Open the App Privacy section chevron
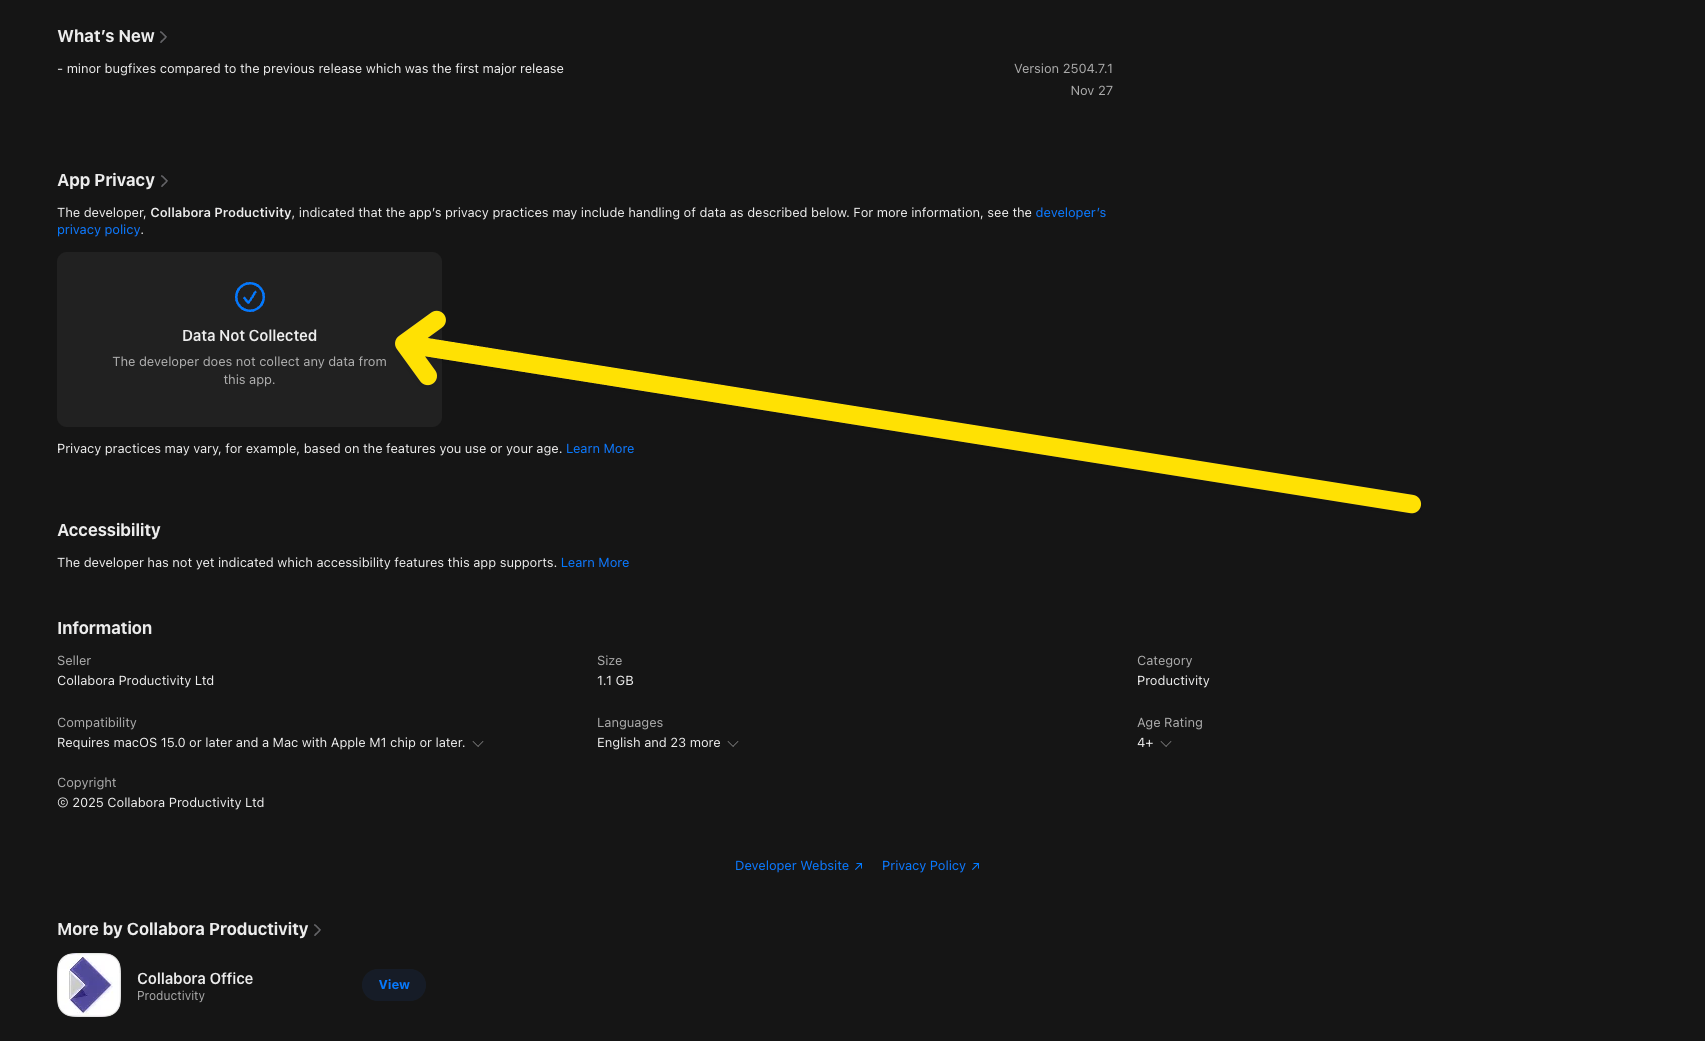 [165, 181]
